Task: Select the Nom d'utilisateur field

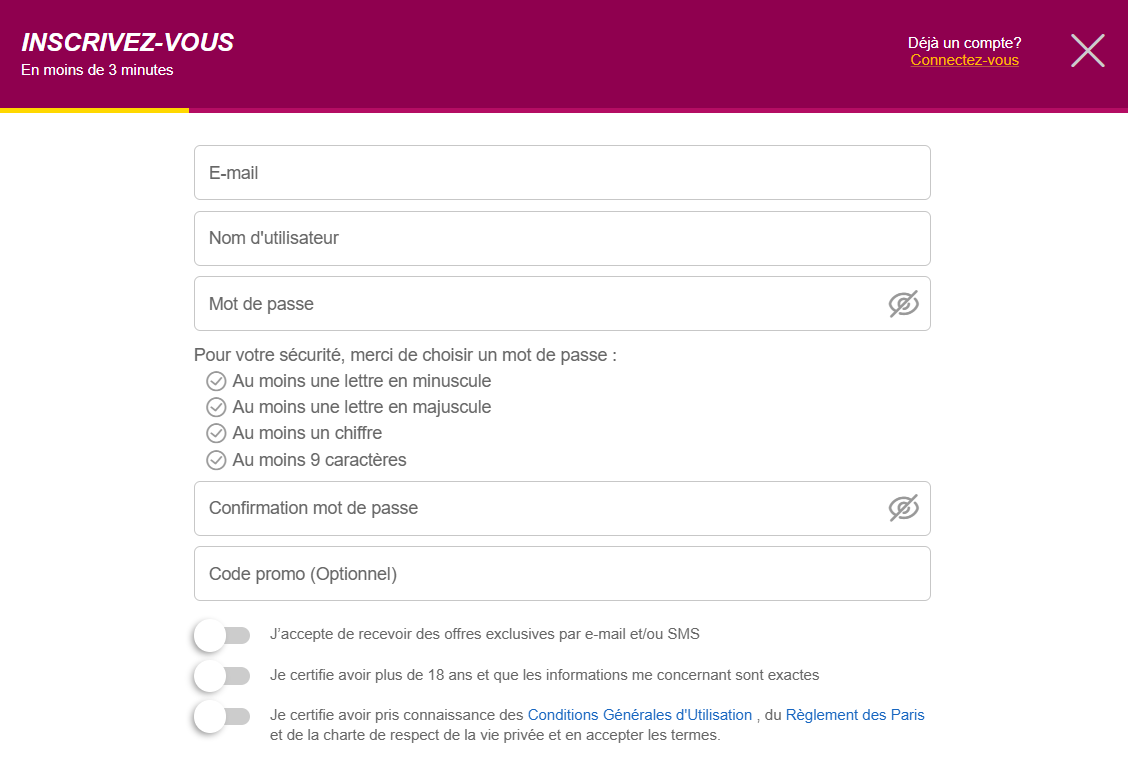Action: click(561, 238)
